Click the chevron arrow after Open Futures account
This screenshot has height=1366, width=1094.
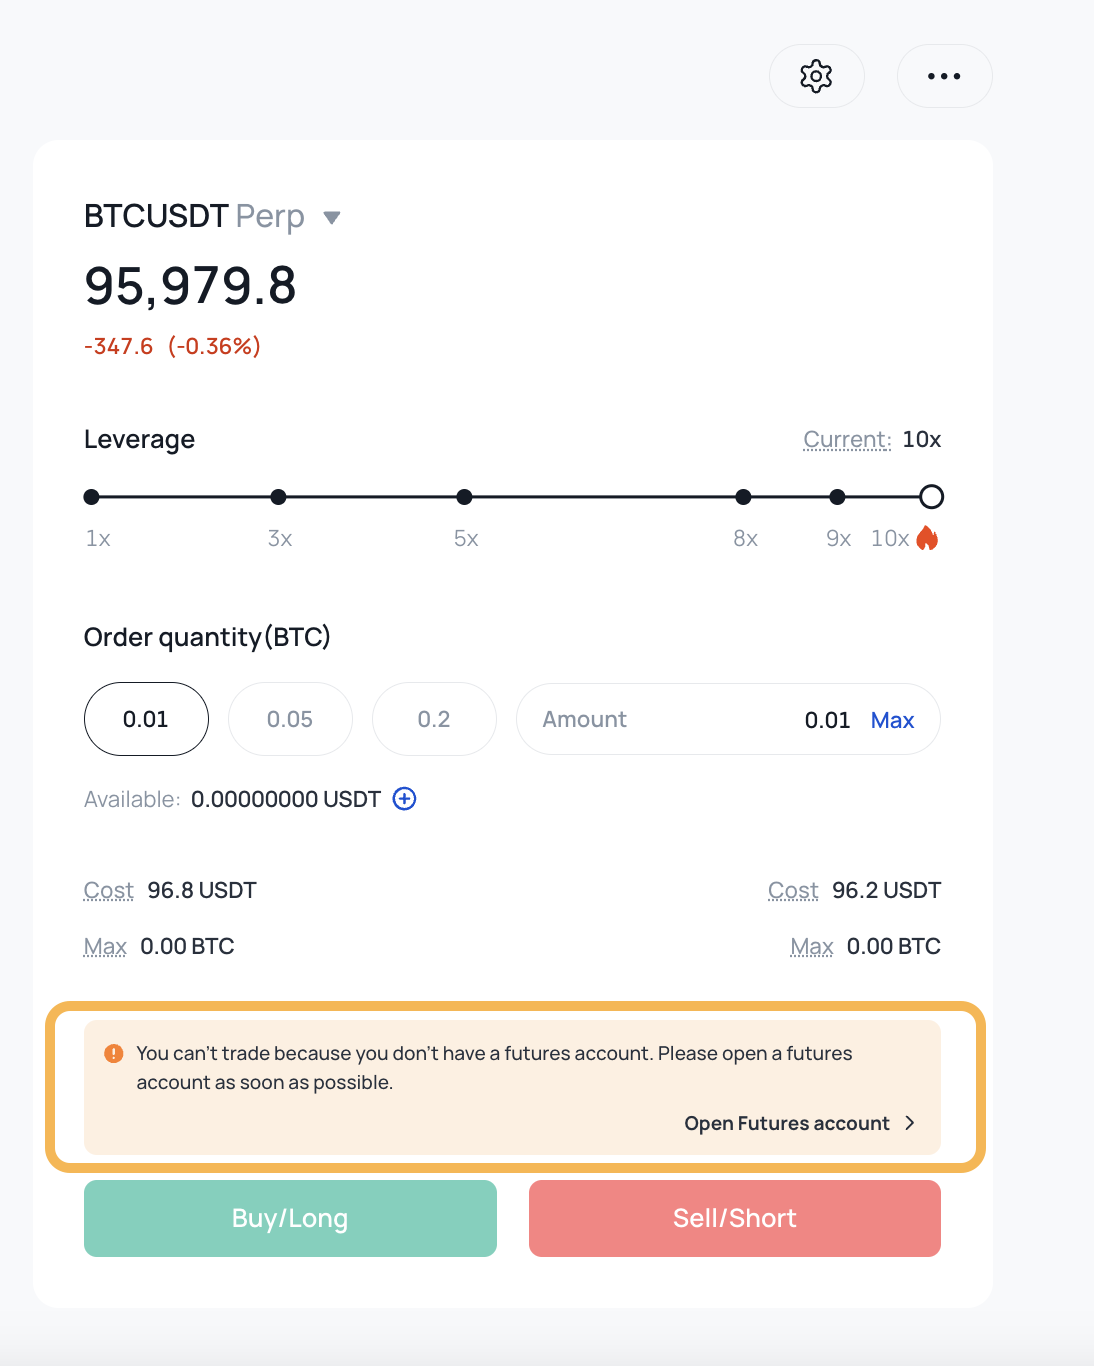[x=910, y=1123]
